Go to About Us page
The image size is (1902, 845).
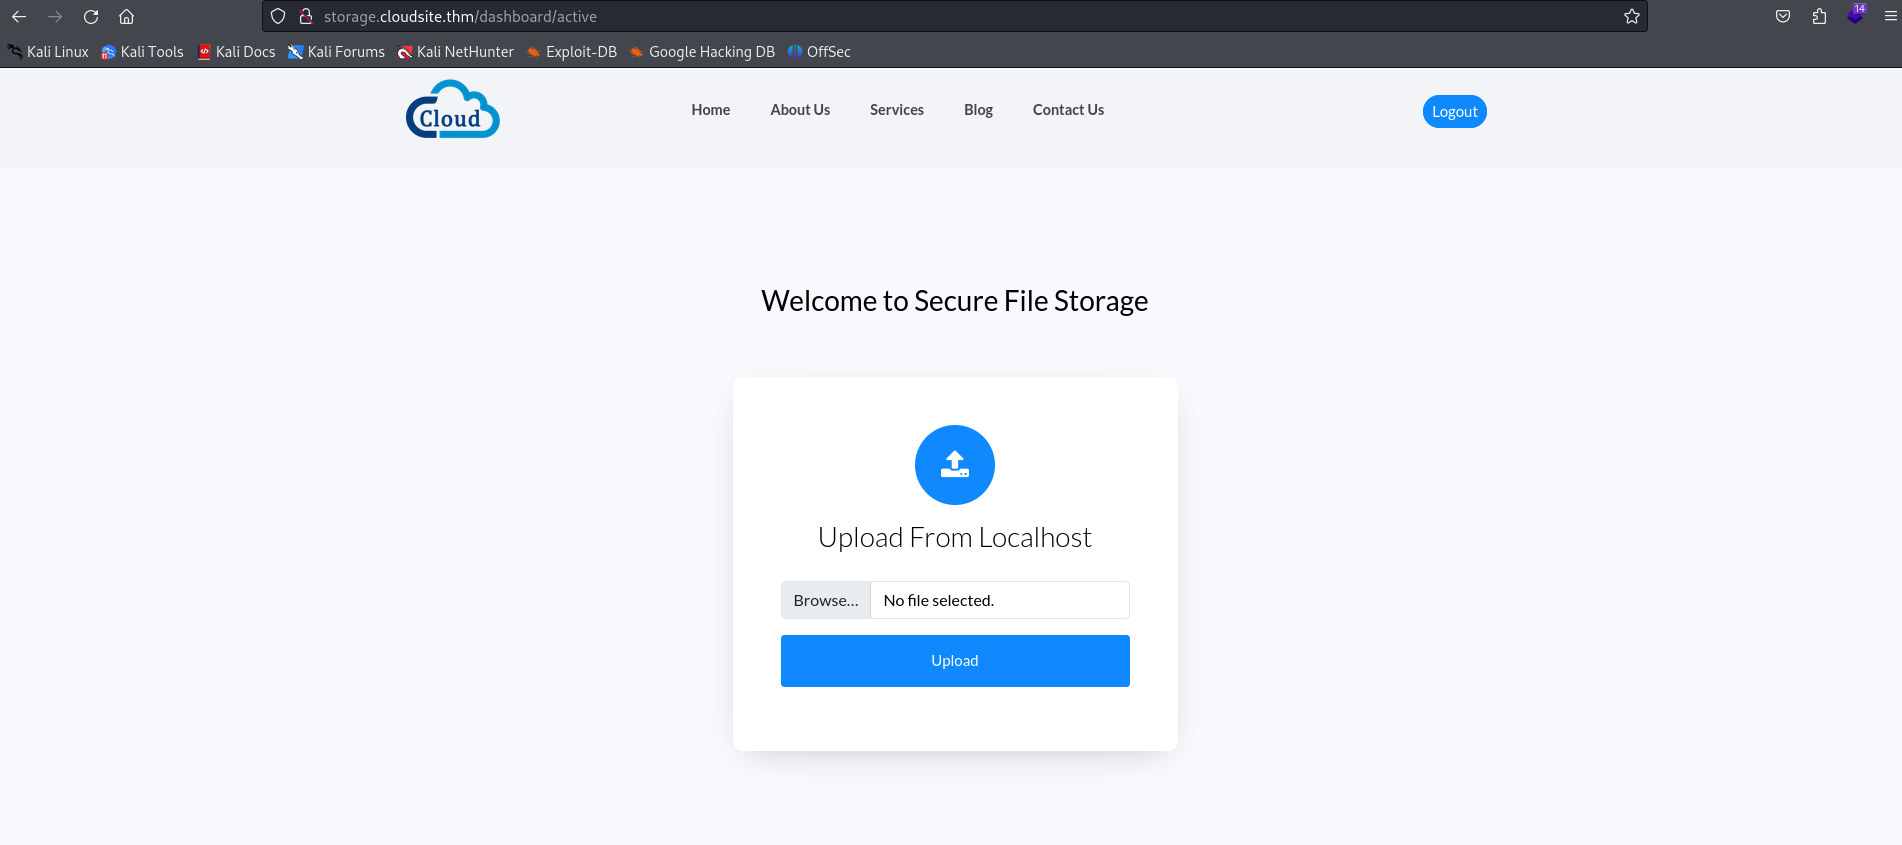point(800,110)
